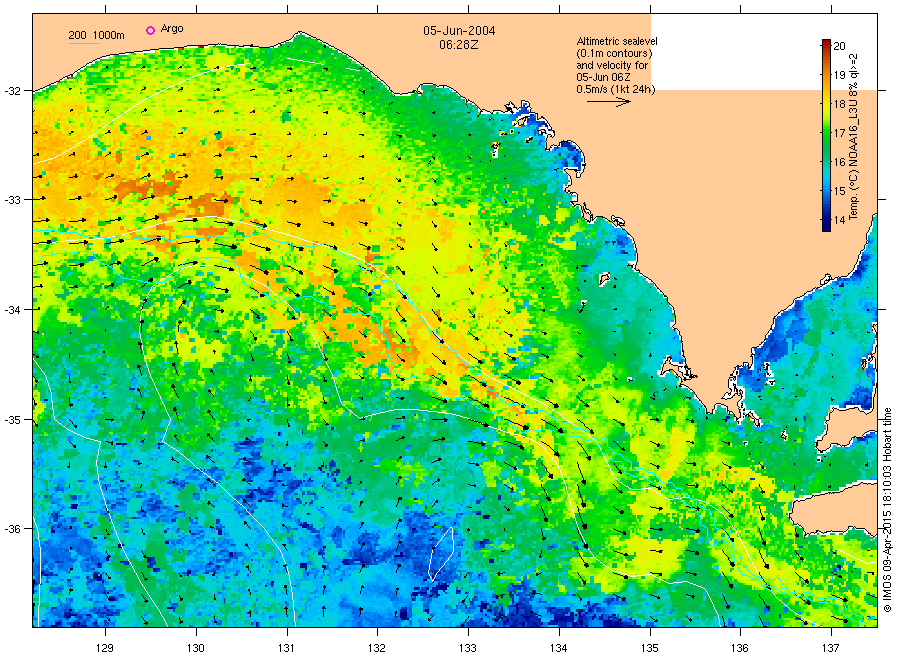Click the magenta Argo marker circle
The image size is (900, 660).
[150, 30]
